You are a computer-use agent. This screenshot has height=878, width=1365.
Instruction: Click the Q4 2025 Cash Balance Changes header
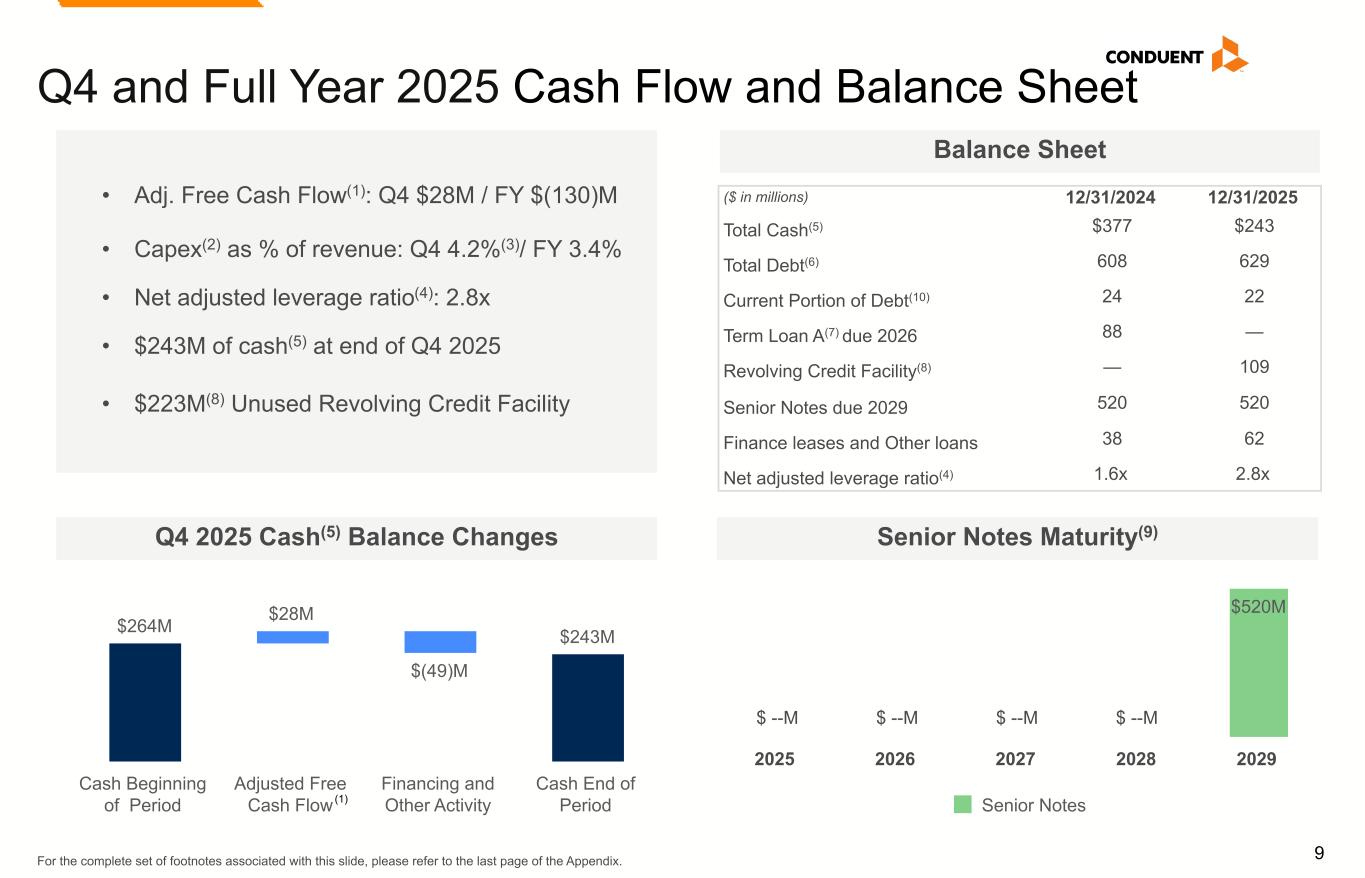(356, 538)
